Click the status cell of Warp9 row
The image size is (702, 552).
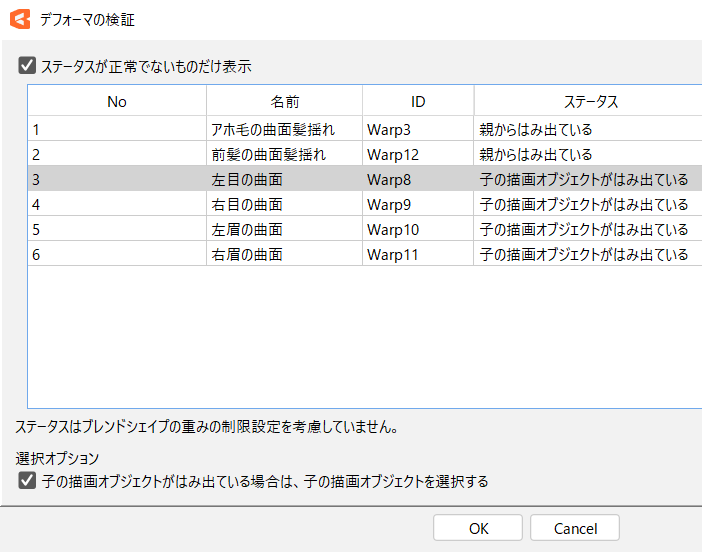pos(584,205)
